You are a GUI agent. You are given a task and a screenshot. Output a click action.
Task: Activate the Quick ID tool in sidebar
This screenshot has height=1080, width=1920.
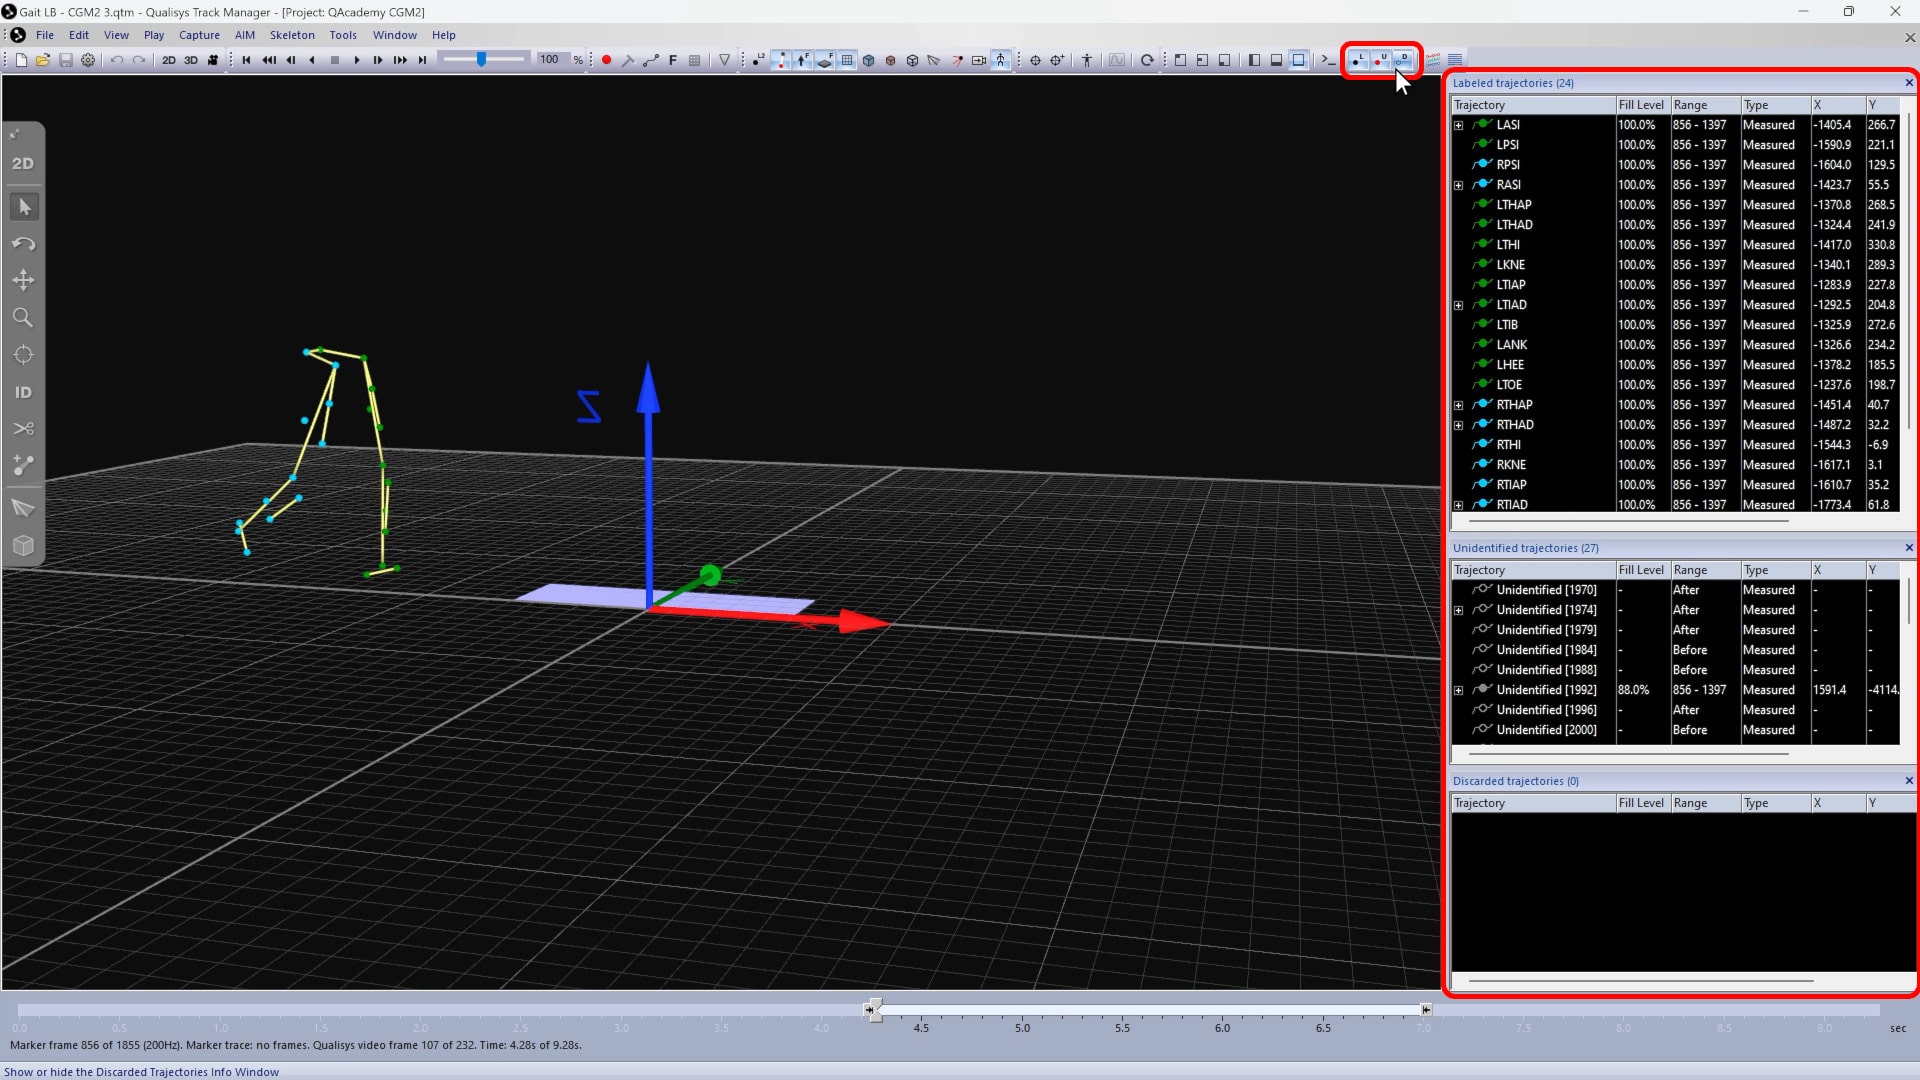click(x=24, y=392)
